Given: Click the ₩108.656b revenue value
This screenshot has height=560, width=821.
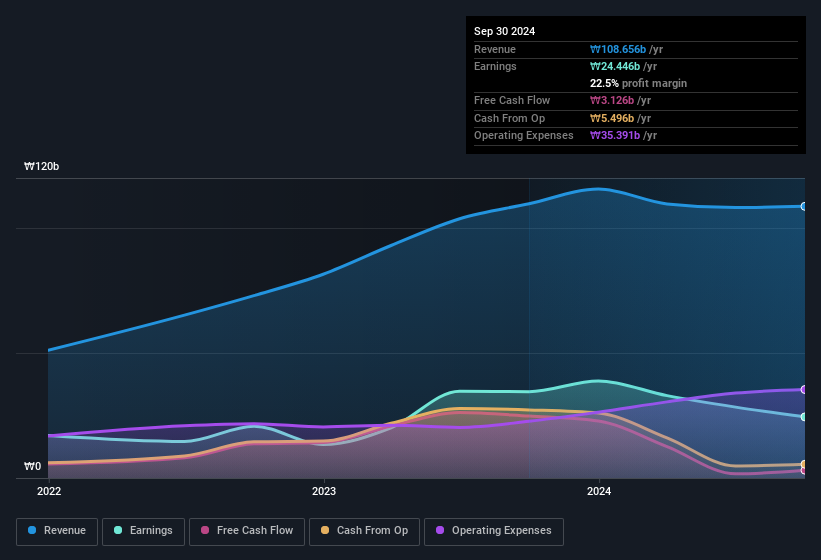Looking at the screenshot, I should coord(618,49).
